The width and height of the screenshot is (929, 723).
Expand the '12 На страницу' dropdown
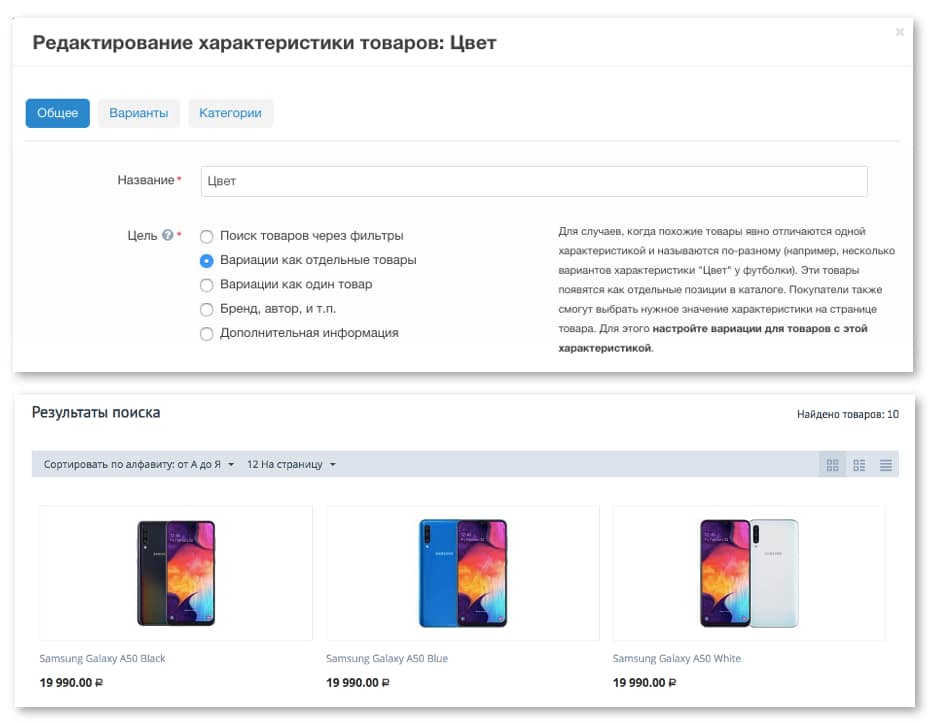pyautogui.click(x=291, y=465)
